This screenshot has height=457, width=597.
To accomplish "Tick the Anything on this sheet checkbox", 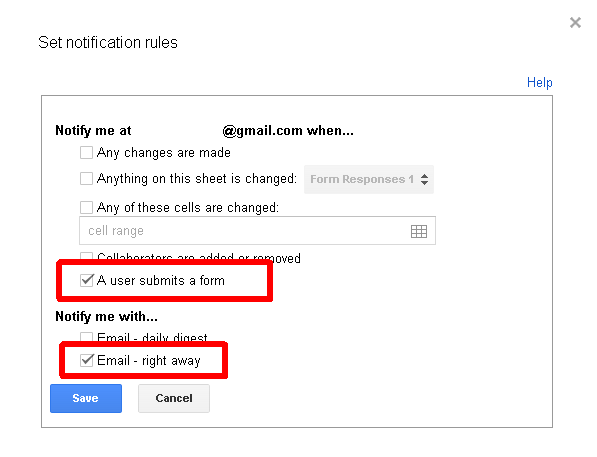I will click(x=86, y=179).
